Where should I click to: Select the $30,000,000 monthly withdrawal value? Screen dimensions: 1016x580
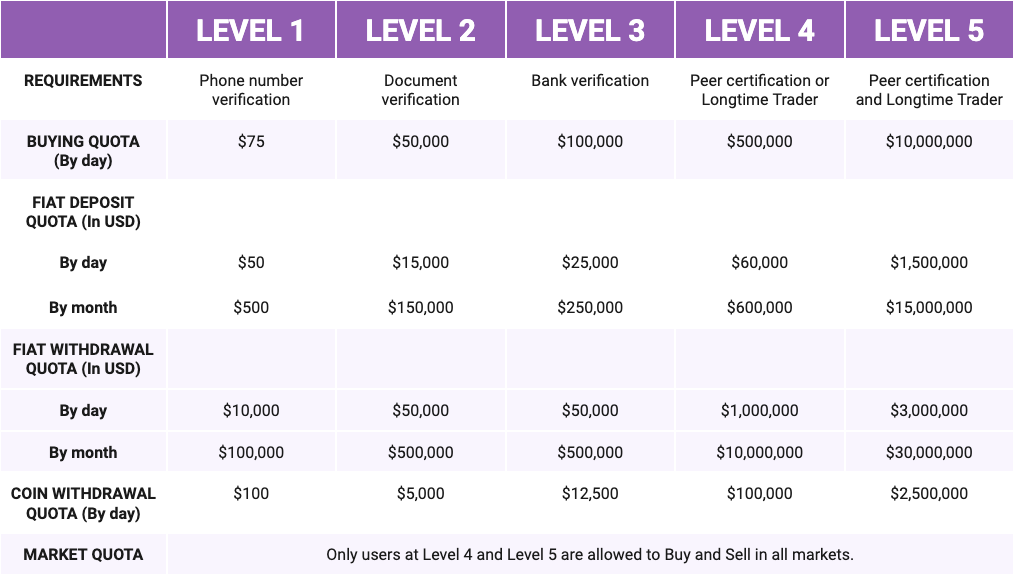[x=929, y=452]
